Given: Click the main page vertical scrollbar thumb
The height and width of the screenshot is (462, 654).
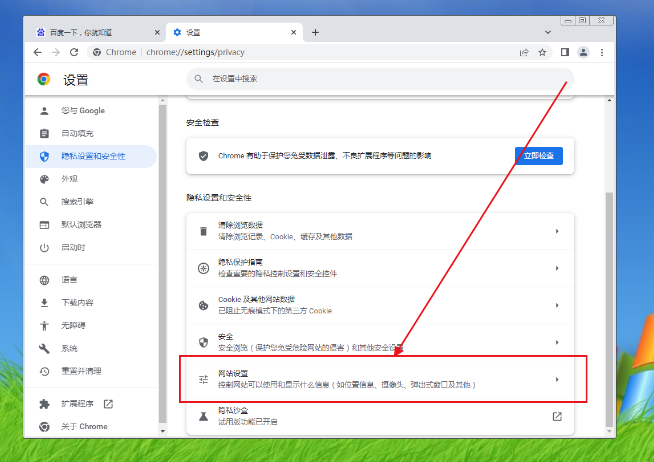Looking at the screenshot, I should [x=609, y=310].
